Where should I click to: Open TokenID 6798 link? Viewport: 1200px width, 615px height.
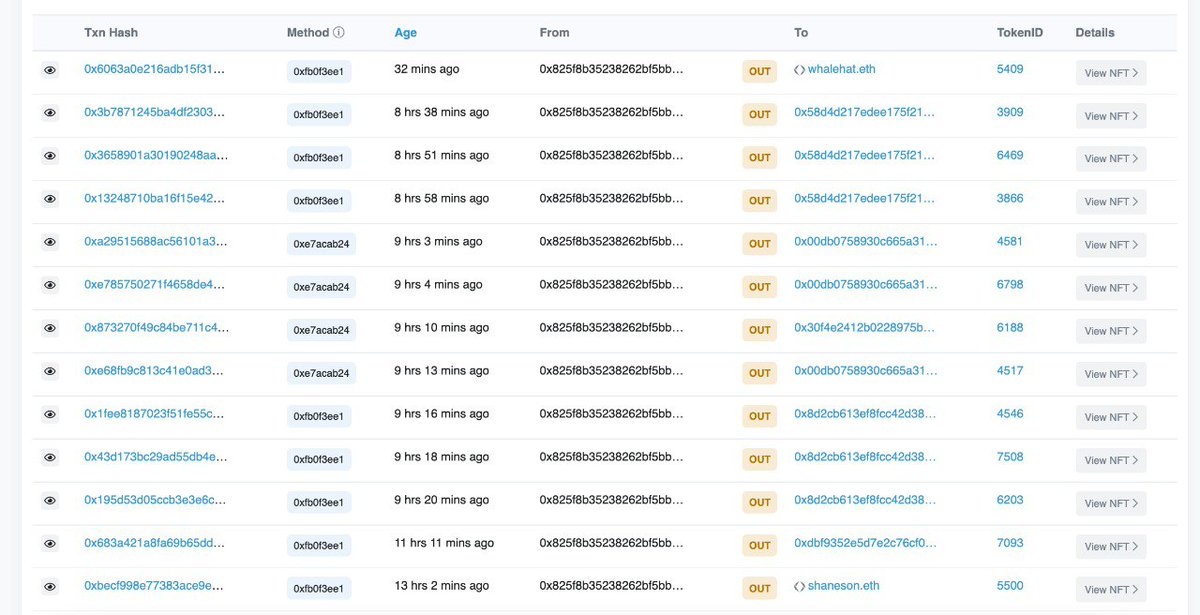tap(1010, 285)
